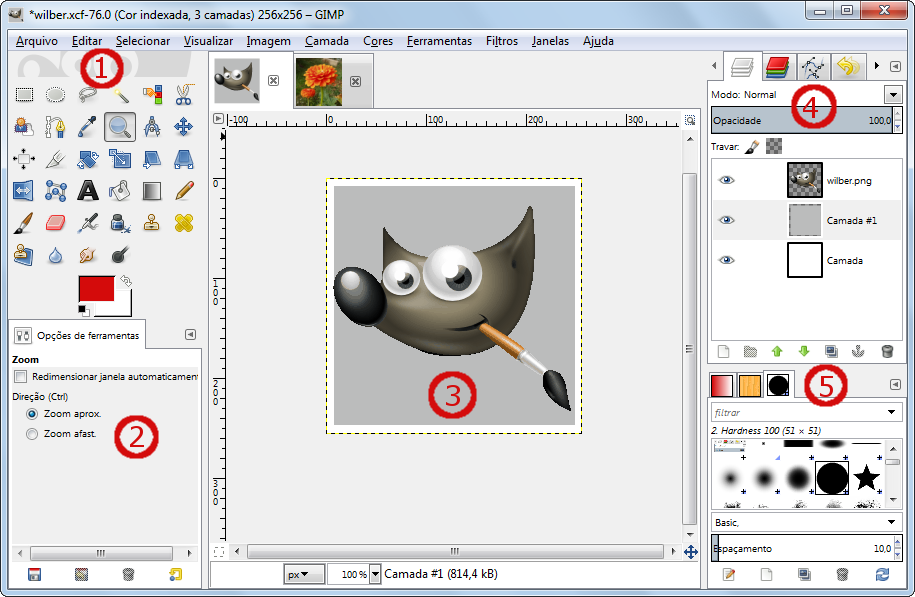915x597 pixels.
Task: Click the anchor layer icon
Action: pos(858,351)
